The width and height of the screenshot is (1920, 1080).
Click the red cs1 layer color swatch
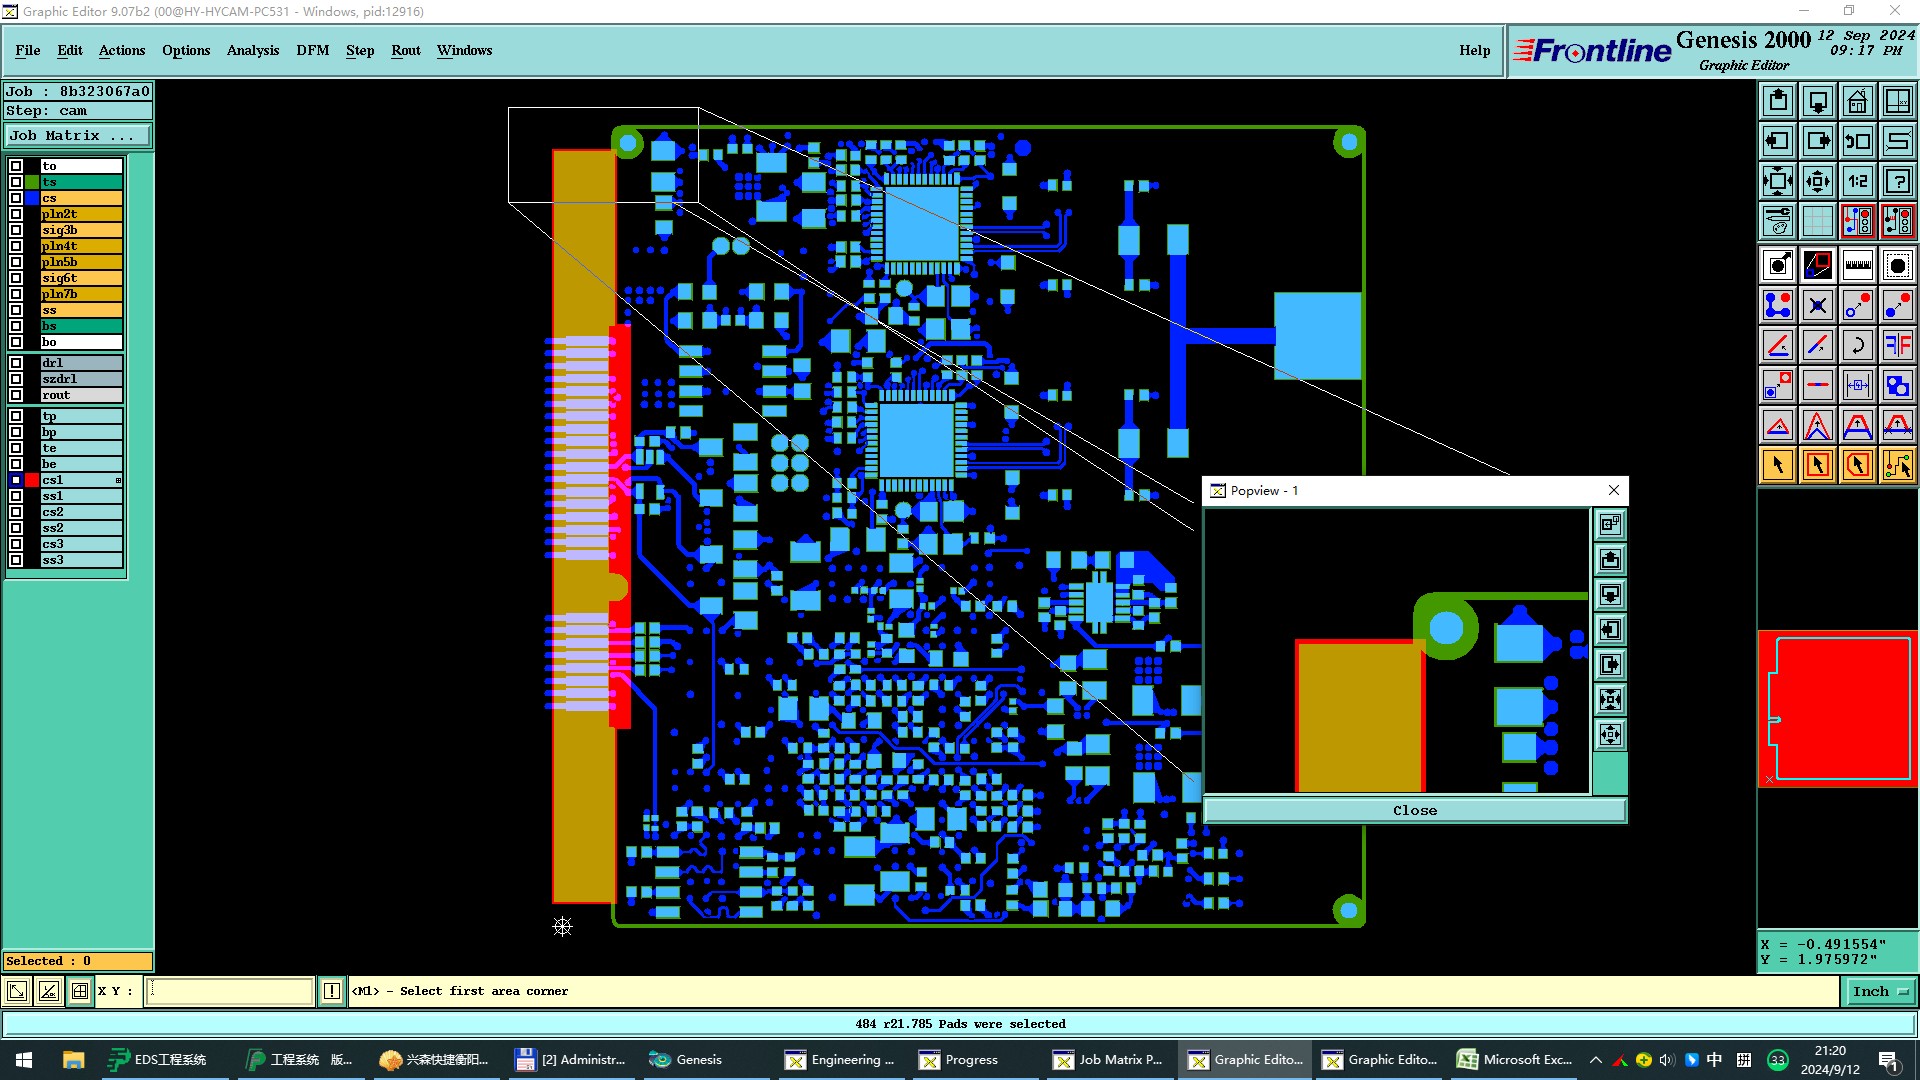coord(32,480)
